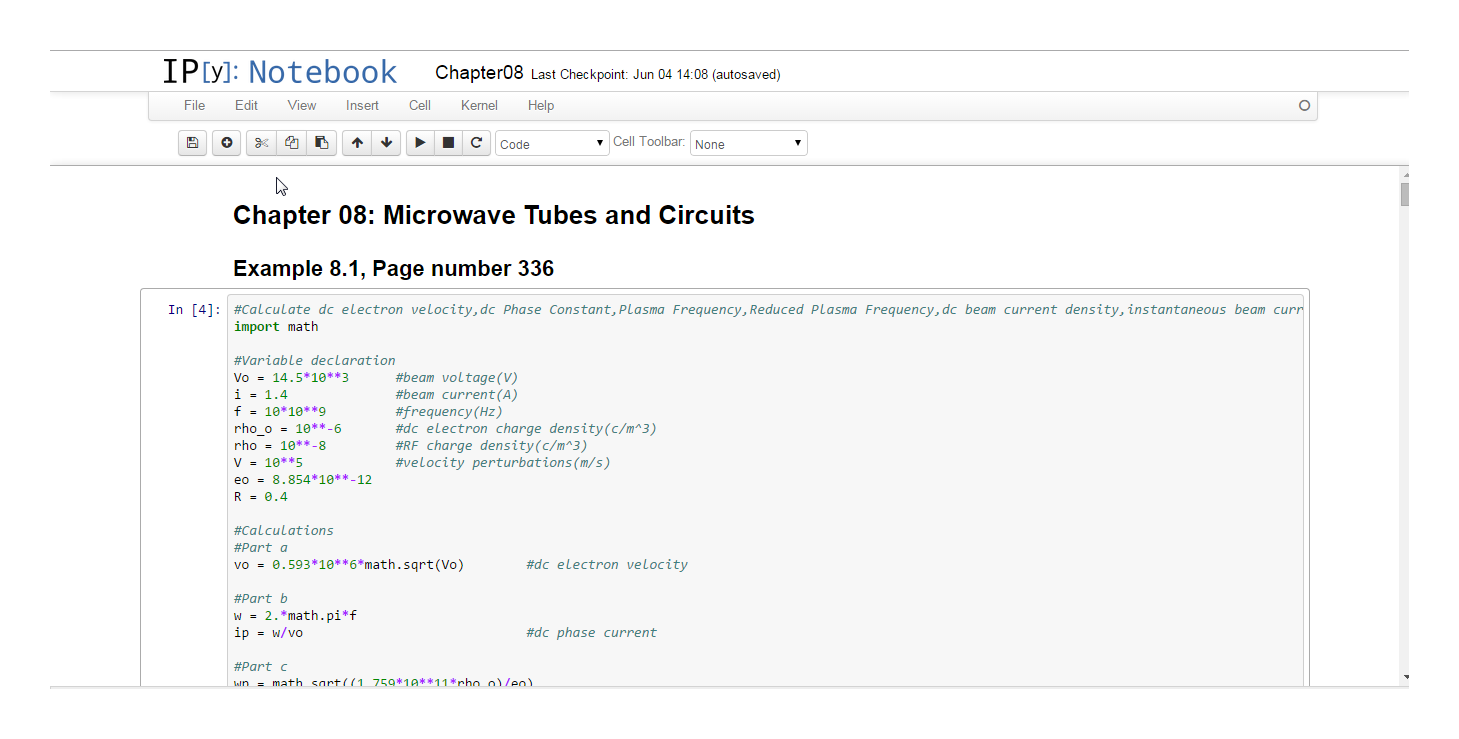Move the selected cell down

(386, 143)
